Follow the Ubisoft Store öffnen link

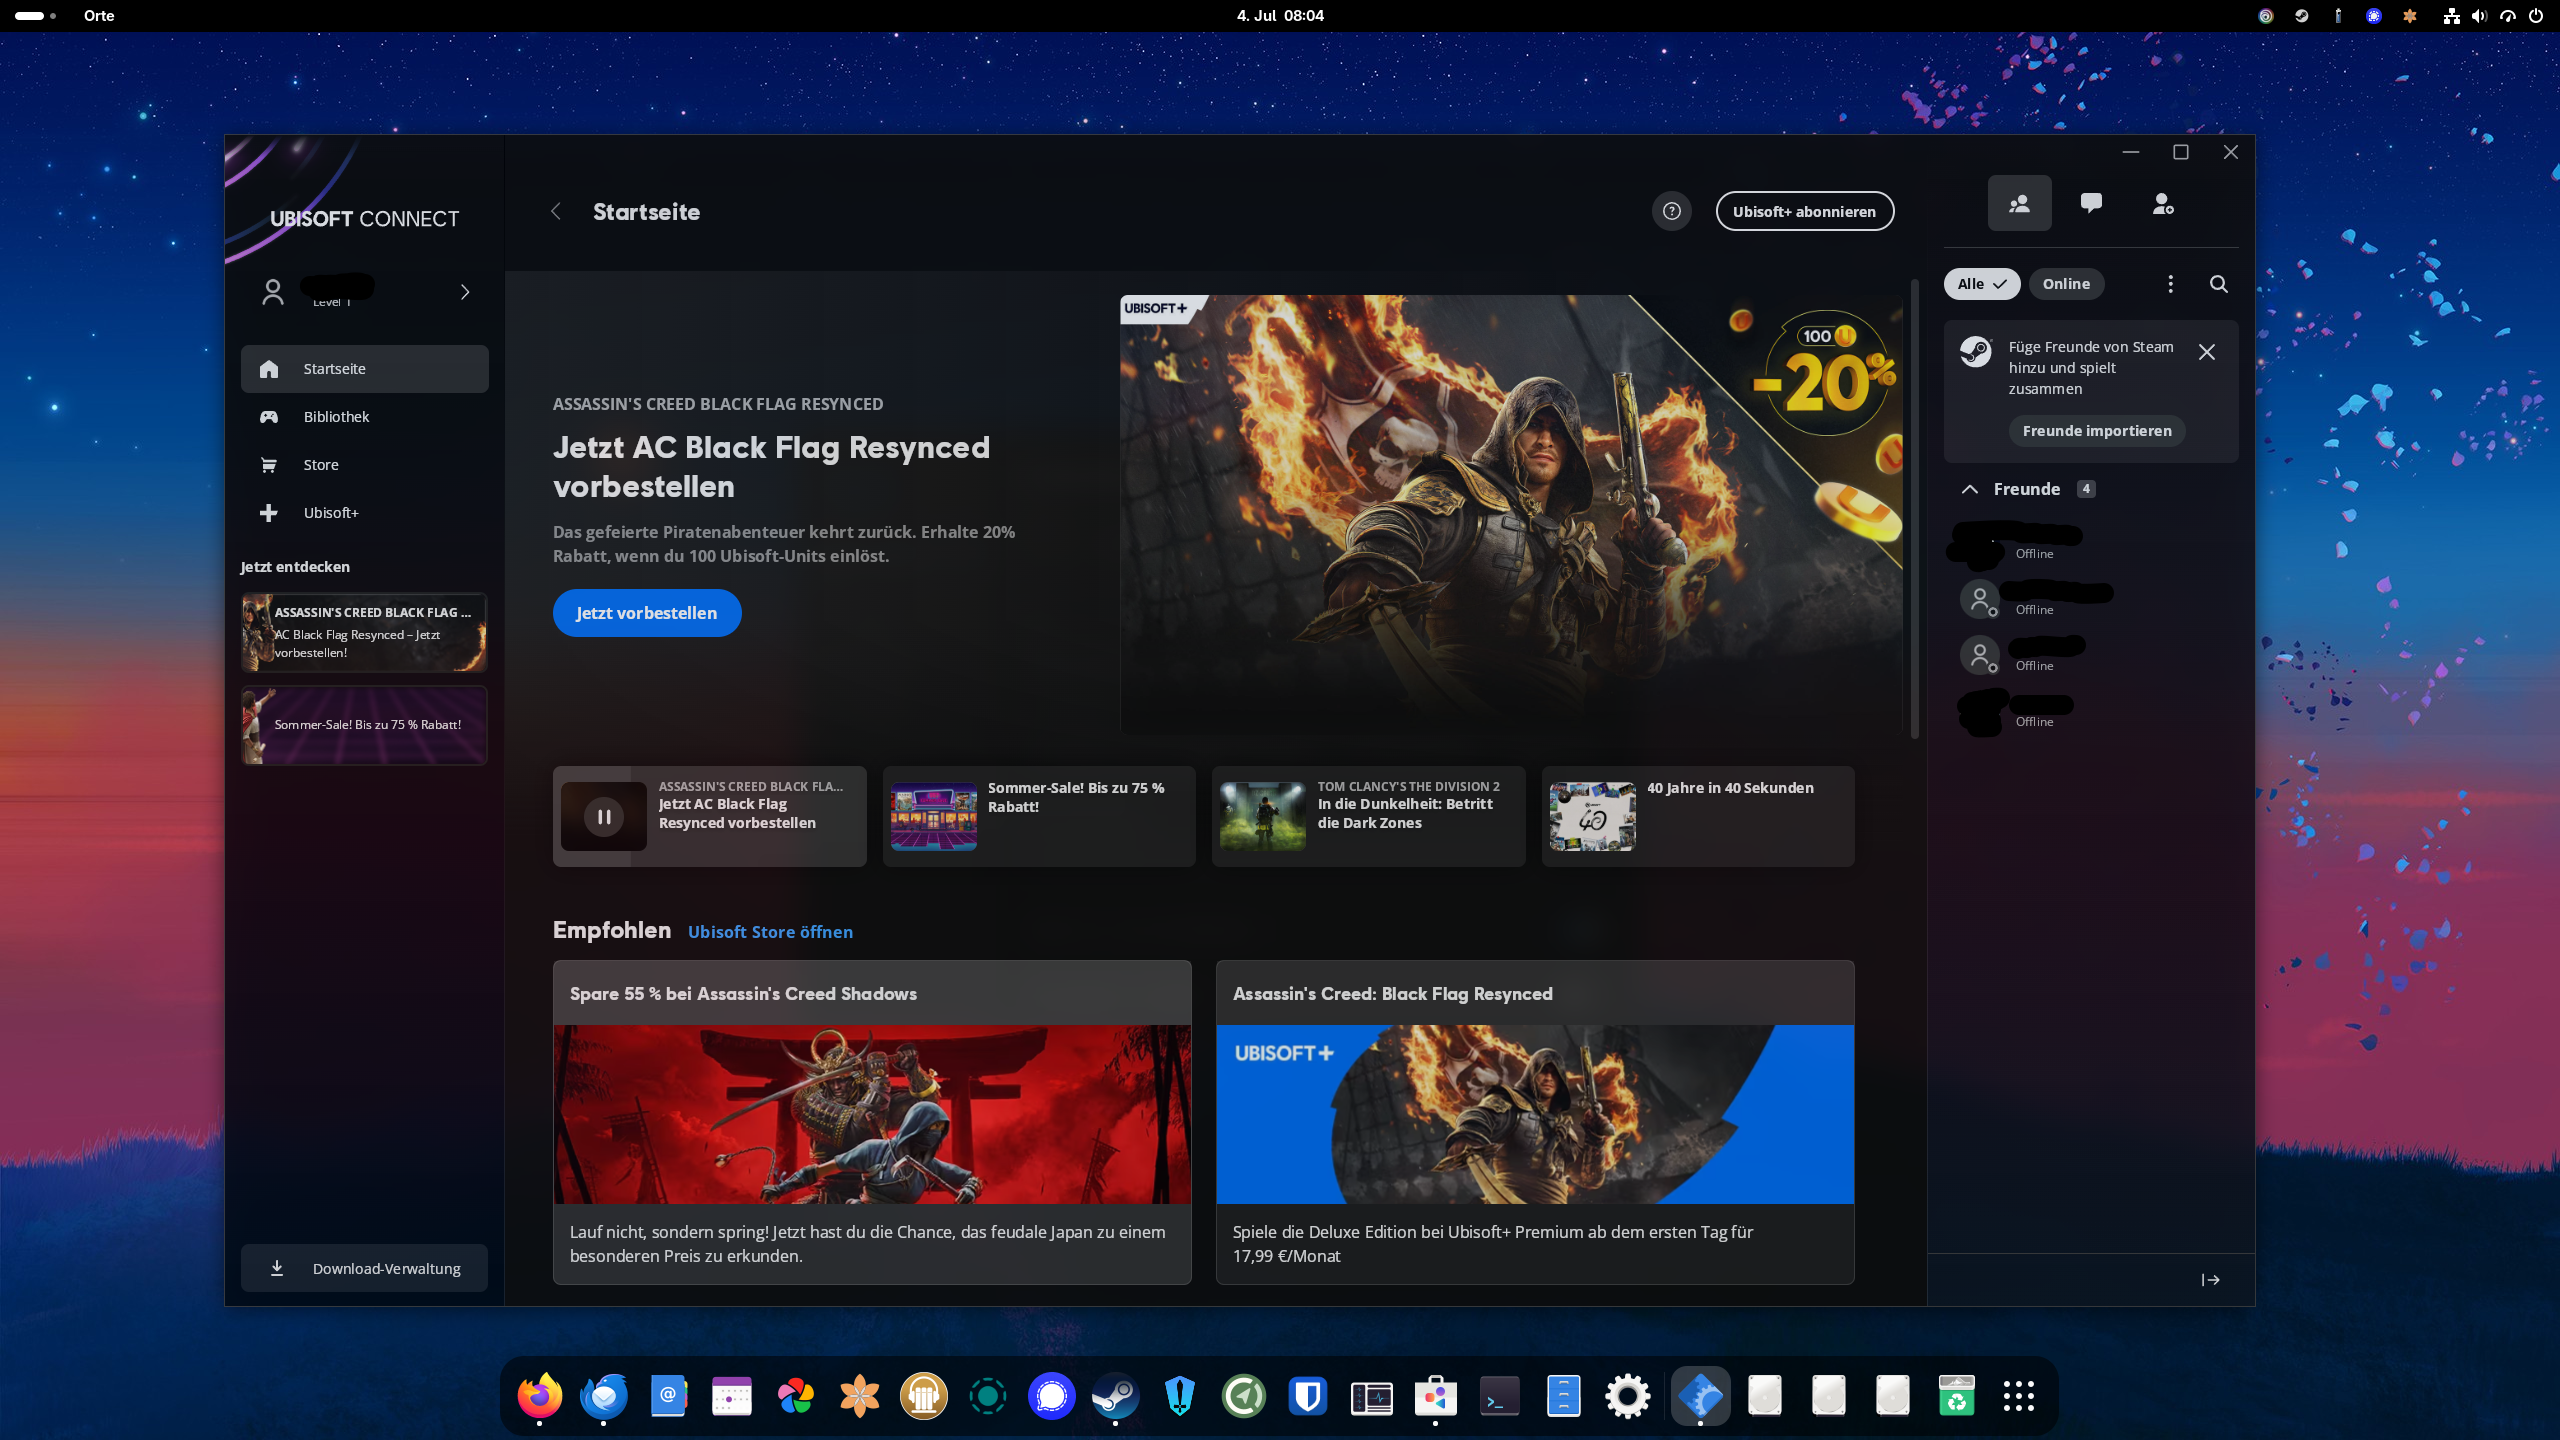770,932
